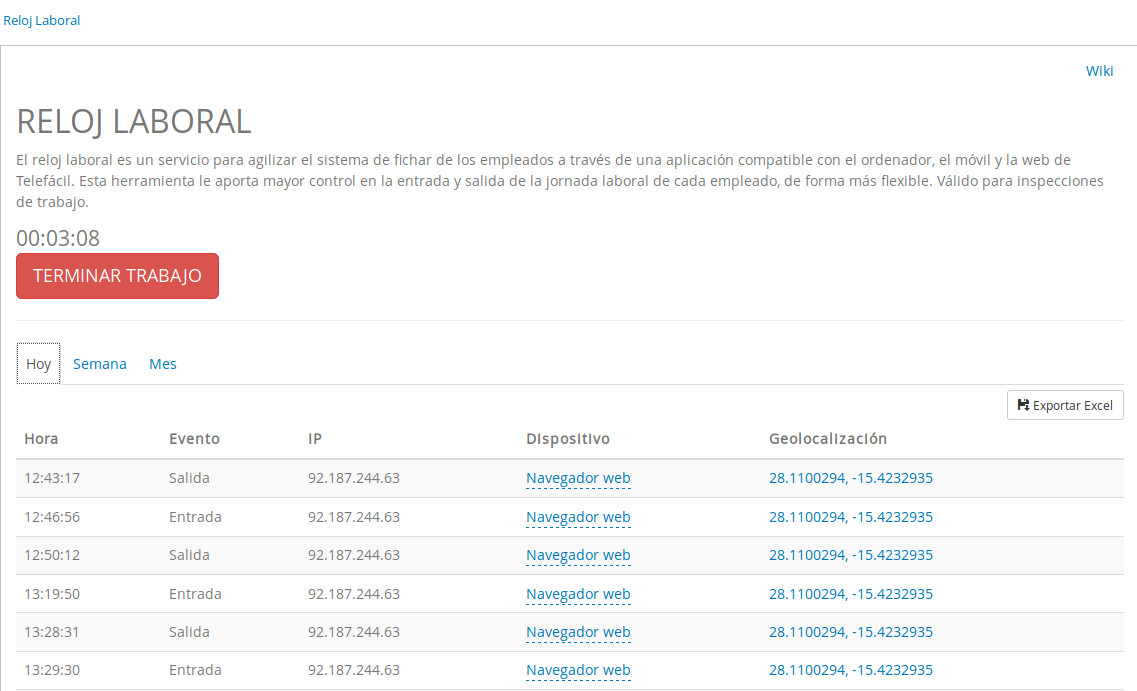The image size is (1137, 691).
Task: Click the save icon in Exportar Excel
Action: pos(1023,405)
